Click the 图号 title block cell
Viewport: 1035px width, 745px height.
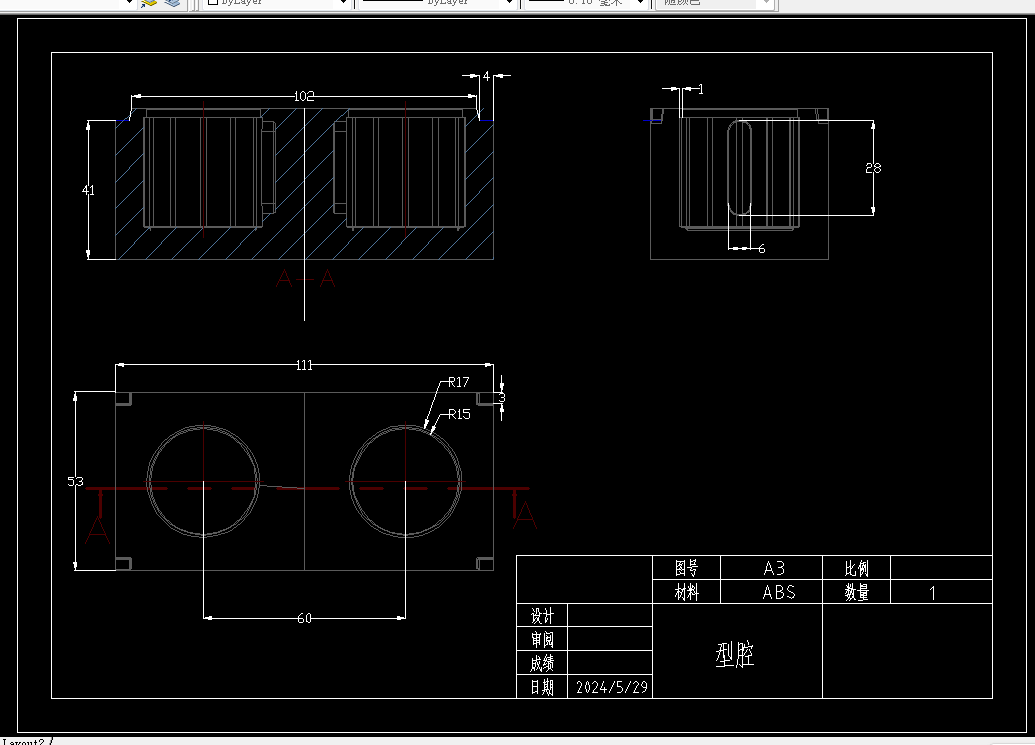tap(686, 568)
